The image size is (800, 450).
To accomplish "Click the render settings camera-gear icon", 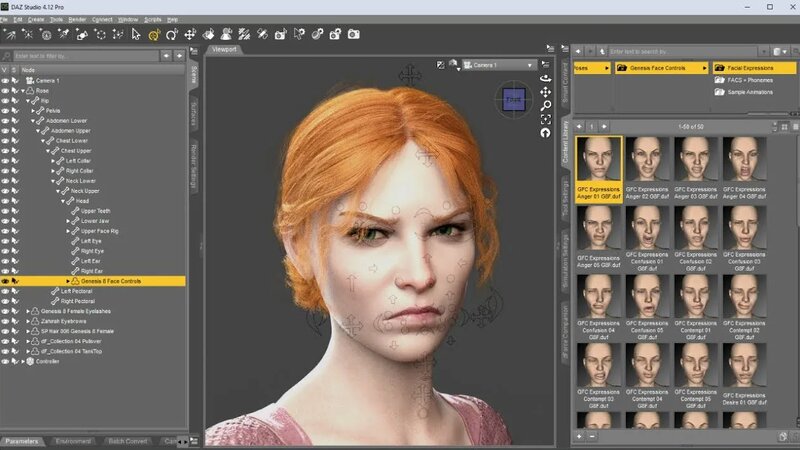I will coord(335,34).
